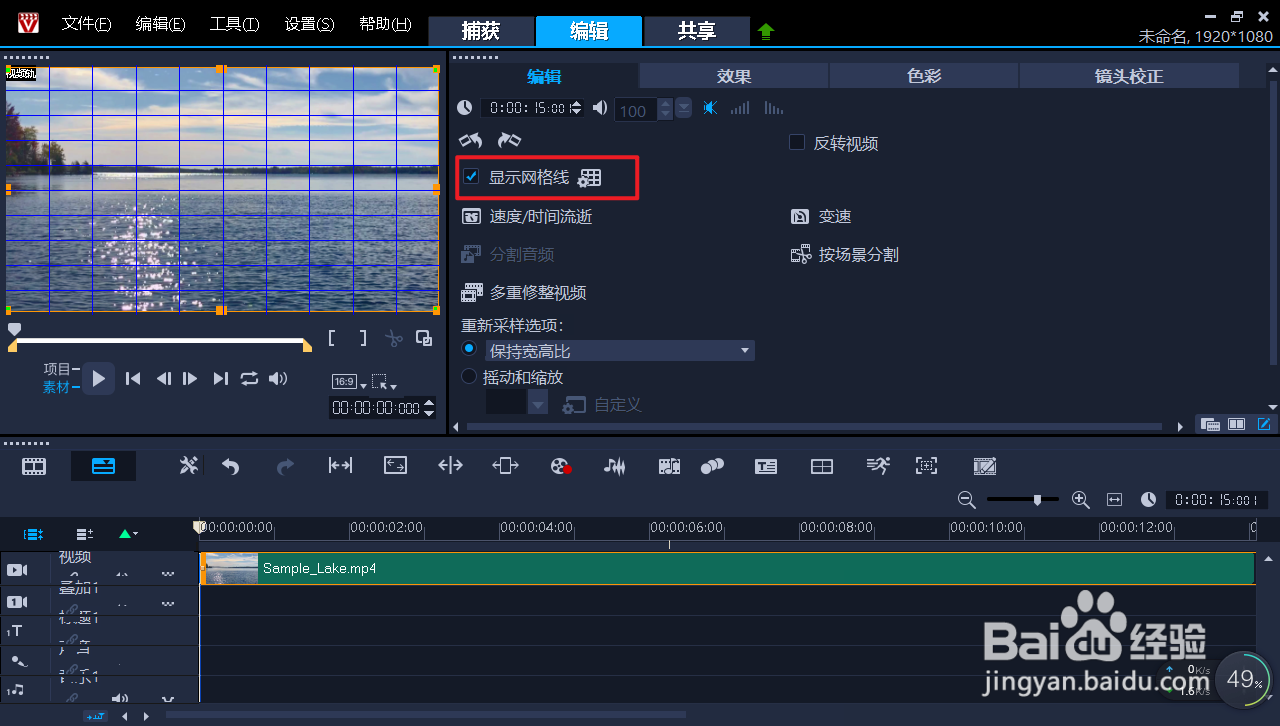Select the roll tool in timeline toolbar

tap(450, 466)
